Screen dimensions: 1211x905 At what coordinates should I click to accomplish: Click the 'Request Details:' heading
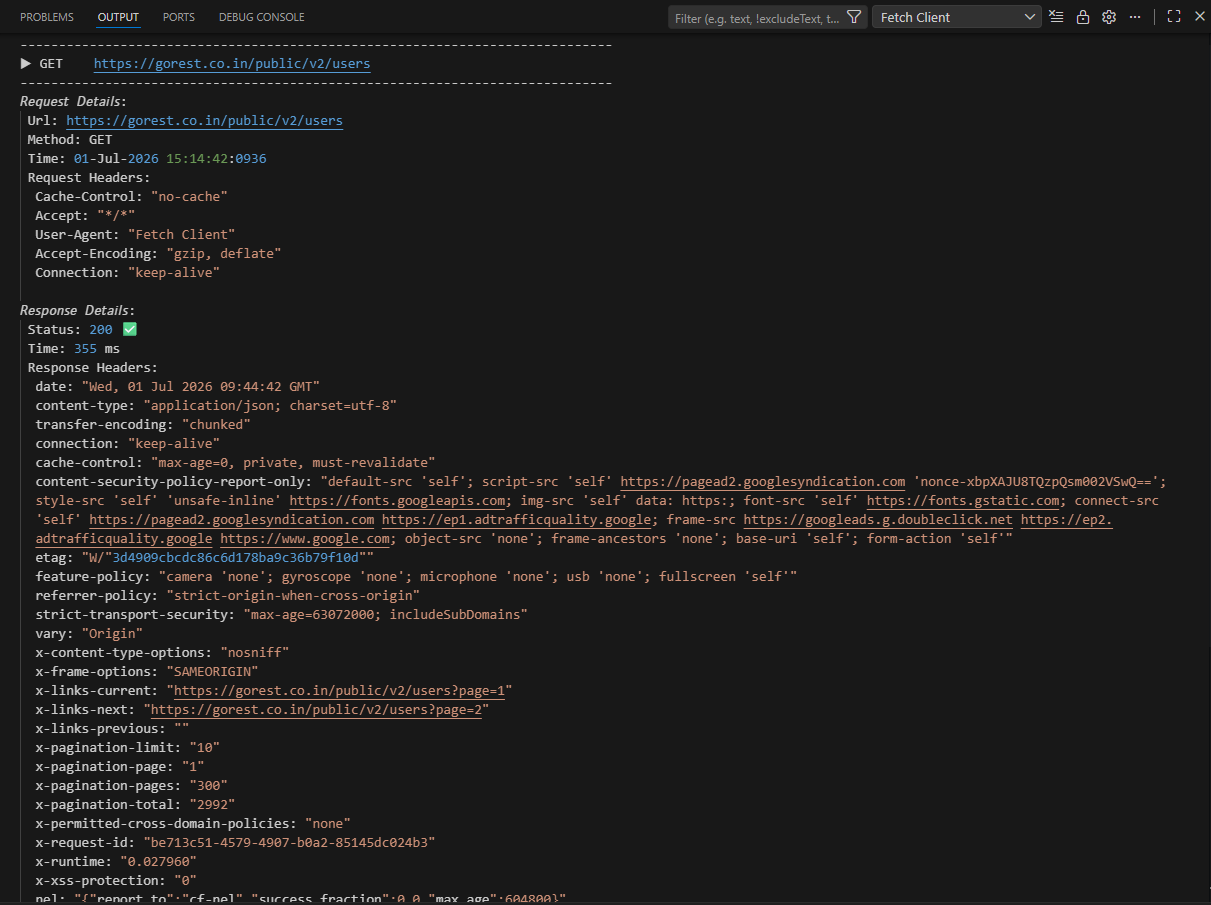73,102
